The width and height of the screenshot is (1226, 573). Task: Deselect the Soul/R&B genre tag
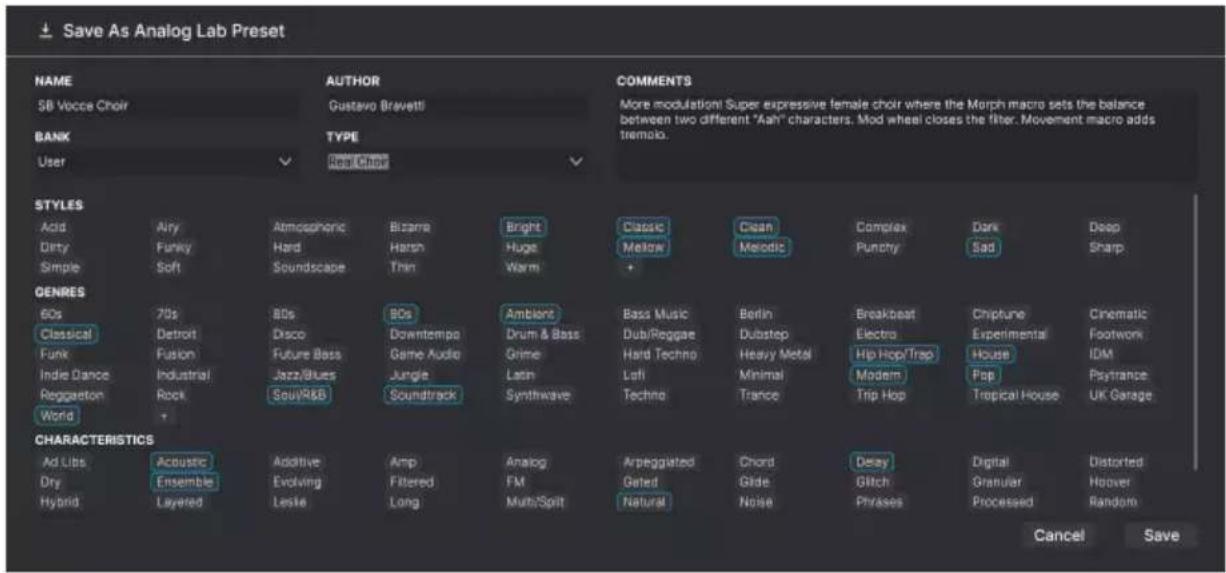301,395
